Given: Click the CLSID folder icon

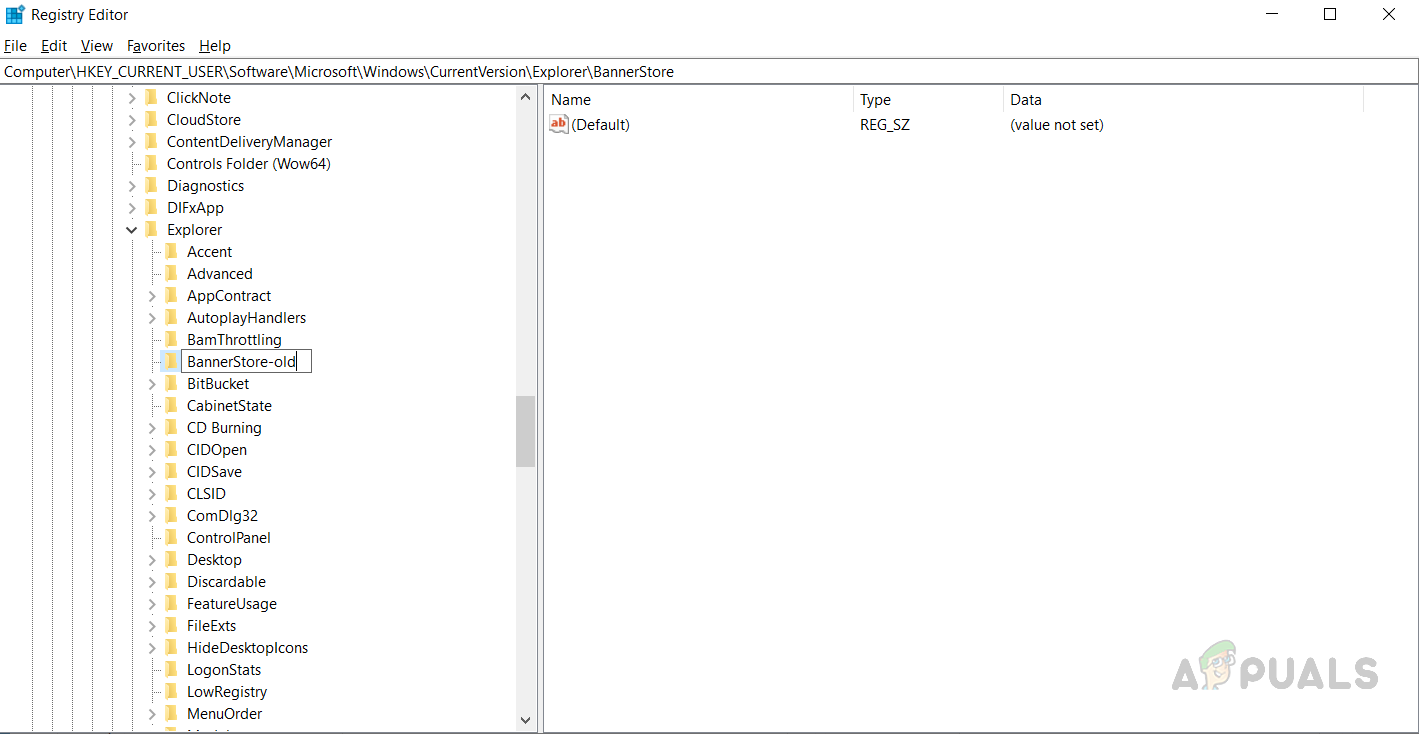Looking at the screenshot, I should [x=172, y=493].
